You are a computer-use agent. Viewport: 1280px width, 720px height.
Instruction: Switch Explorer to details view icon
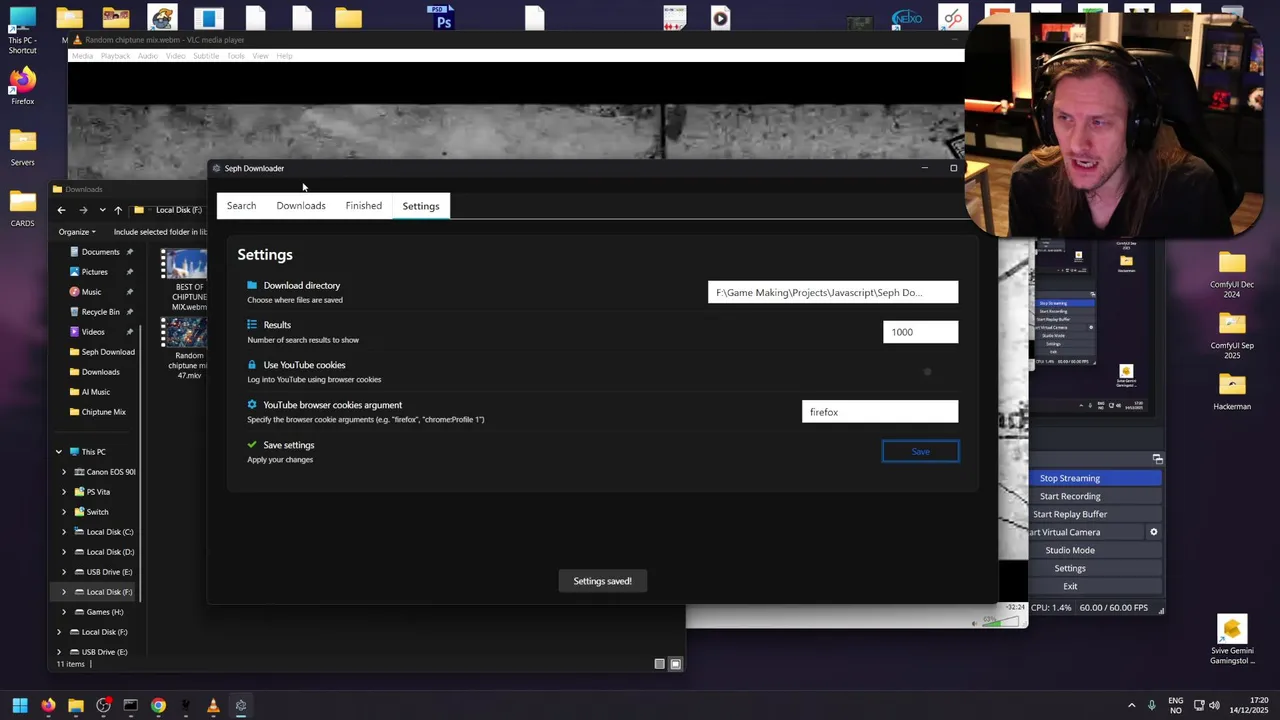pos(659,664)
